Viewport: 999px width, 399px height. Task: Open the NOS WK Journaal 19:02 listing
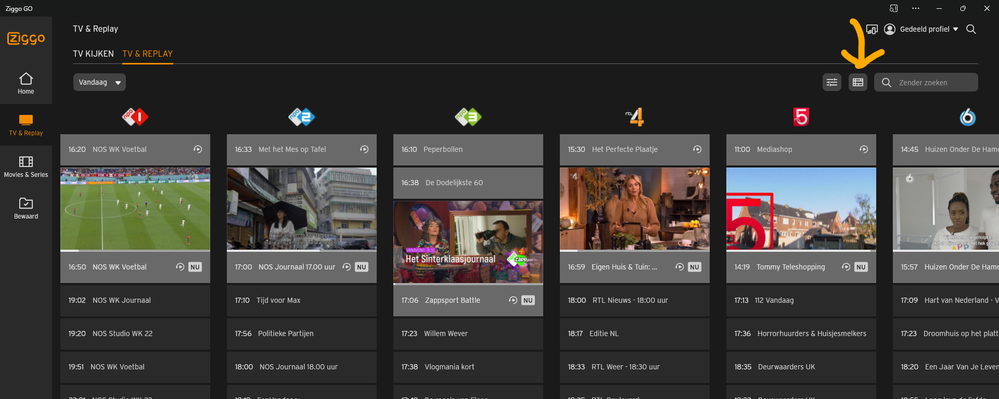[x=135, y=300]
